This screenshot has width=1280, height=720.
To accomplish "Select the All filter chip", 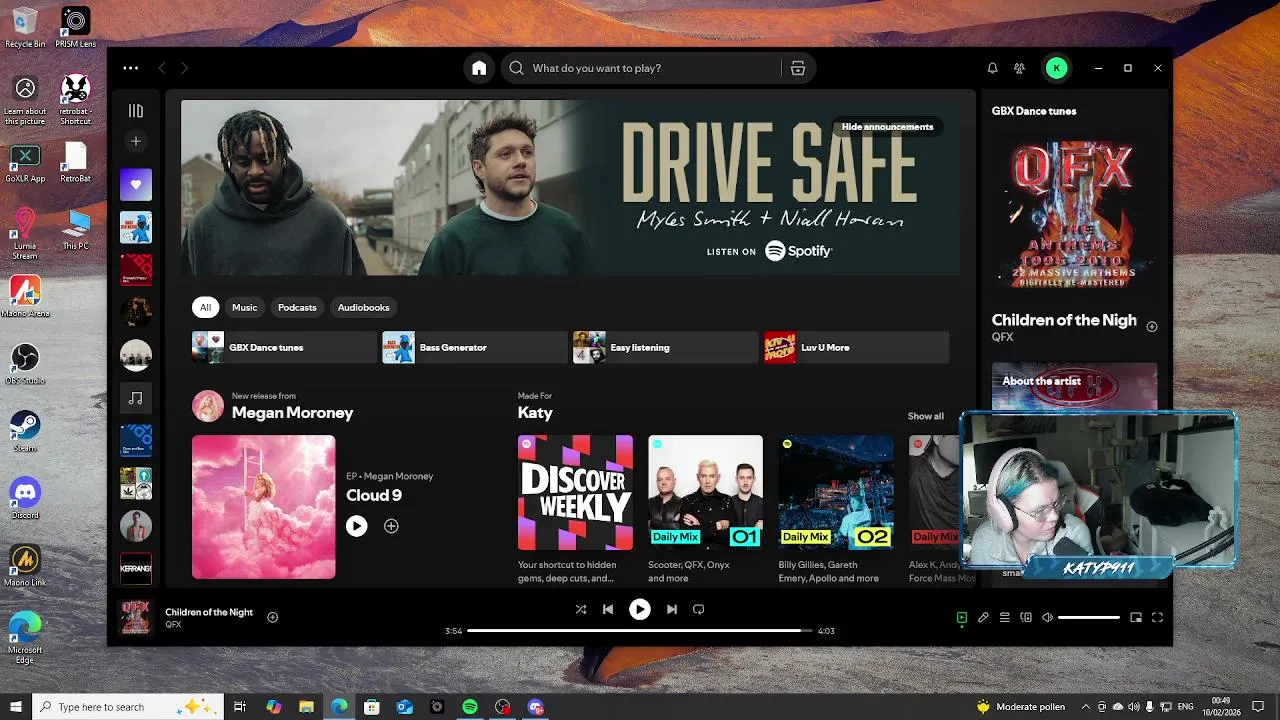I will [205, 307].
